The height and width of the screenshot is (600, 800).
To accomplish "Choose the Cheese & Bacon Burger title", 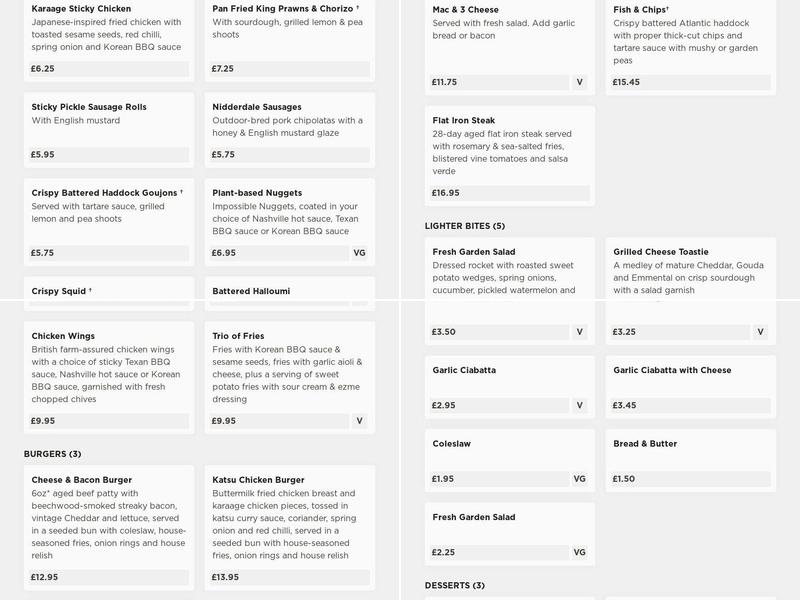I will click(x=82, y=480).
